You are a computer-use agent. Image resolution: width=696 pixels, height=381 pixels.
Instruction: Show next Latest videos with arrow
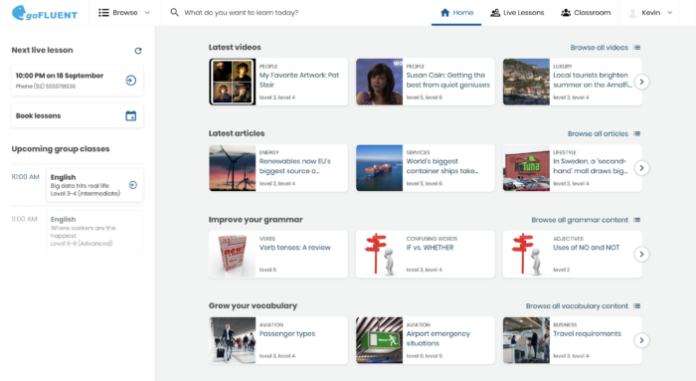tap(641, 82)
